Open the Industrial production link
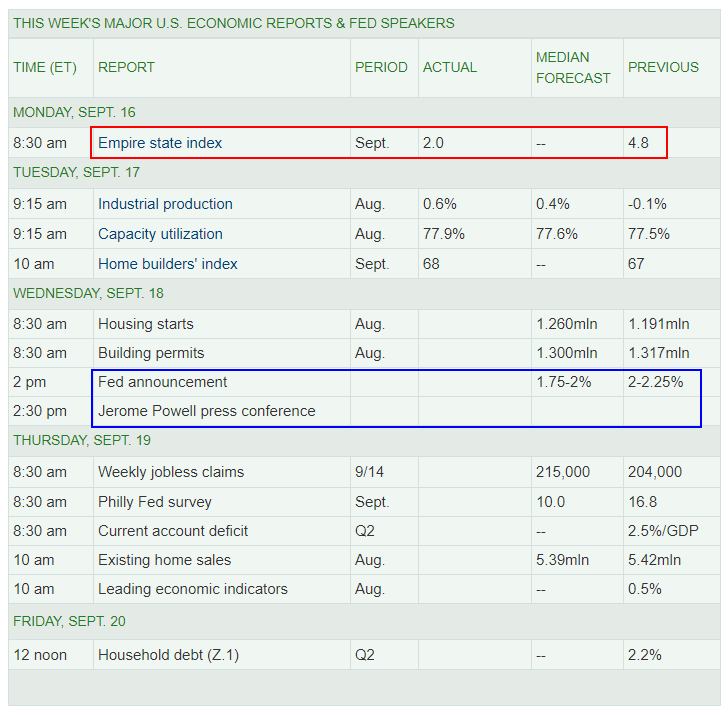 click(x=165, y=204)
